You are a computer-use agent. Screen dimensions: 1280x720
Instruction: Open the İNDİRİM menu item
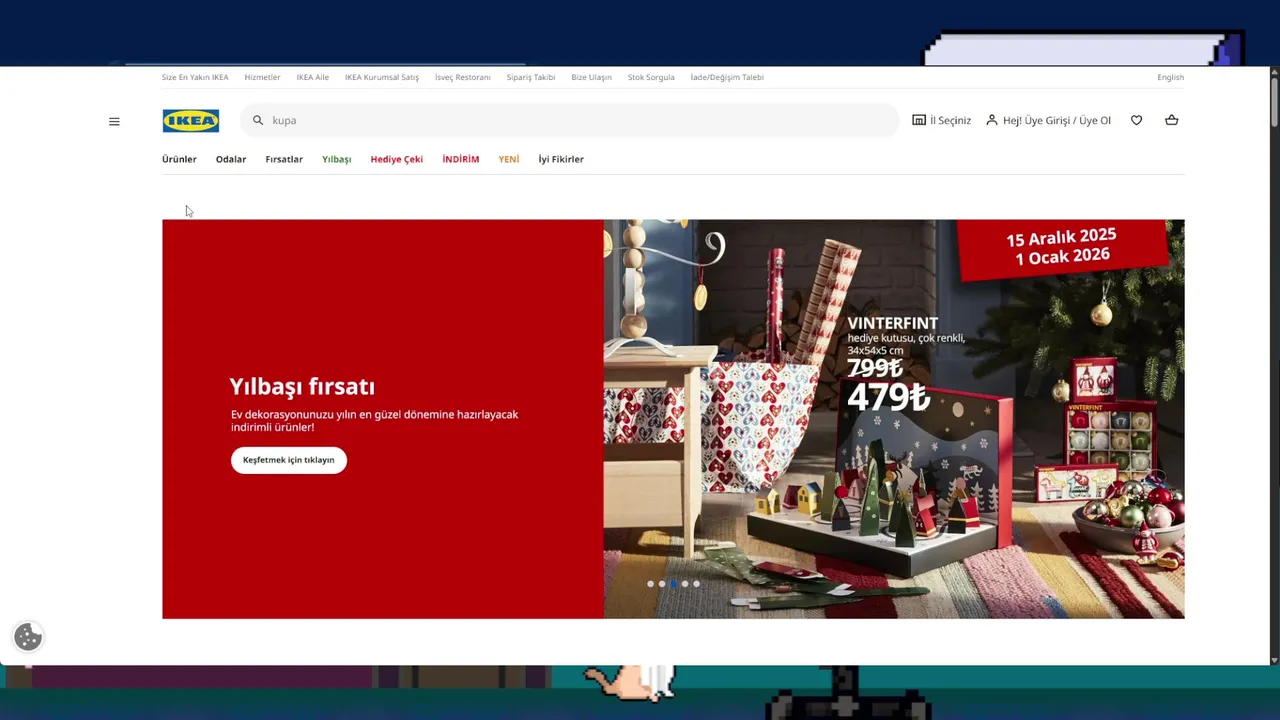pyautogui.click(x=461, y=159)
